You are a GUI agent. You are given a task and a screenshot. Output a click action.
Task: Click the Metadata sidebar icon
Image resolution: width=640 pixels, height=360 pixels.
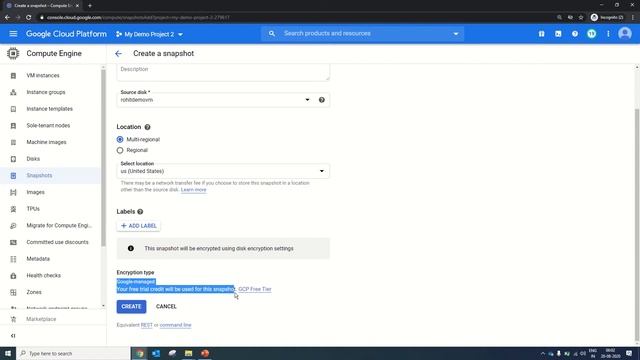coord(13,259)
